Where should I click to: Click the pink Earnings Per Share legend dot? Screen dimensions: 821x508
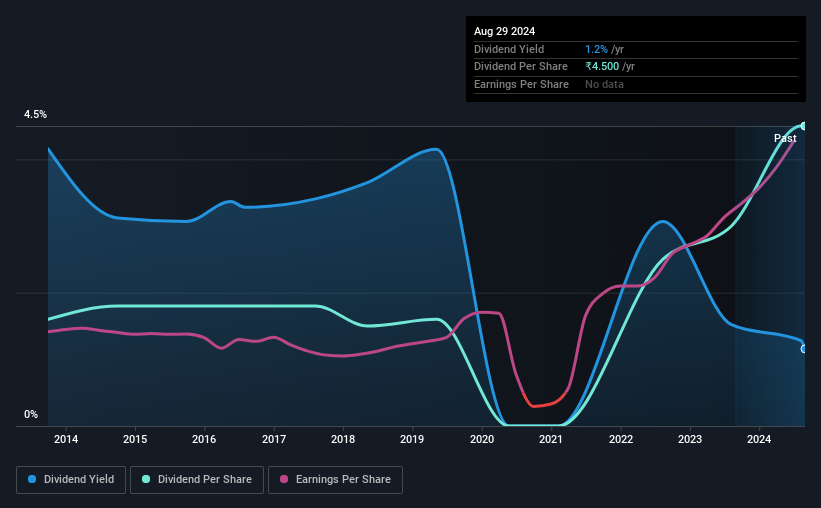[x=284, y=479]
